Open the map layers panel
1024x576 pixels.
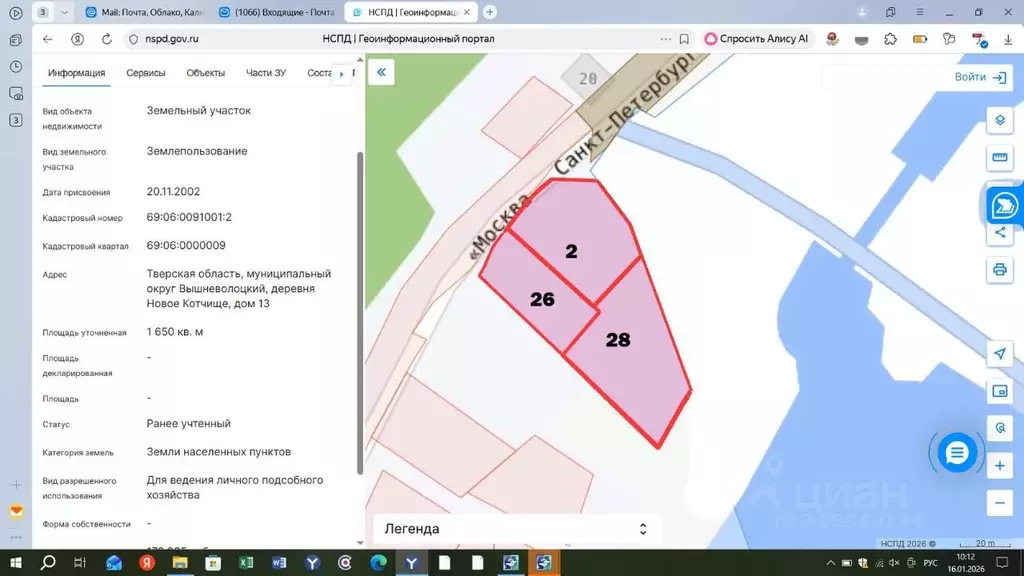pos(999,121)
